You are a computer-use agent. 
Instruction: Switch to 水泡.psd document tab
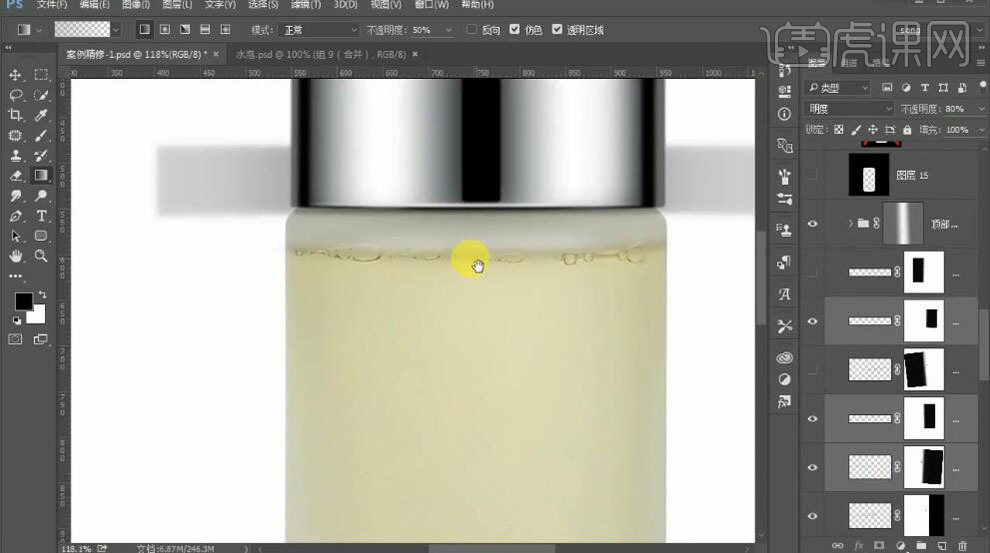[320, 54]
